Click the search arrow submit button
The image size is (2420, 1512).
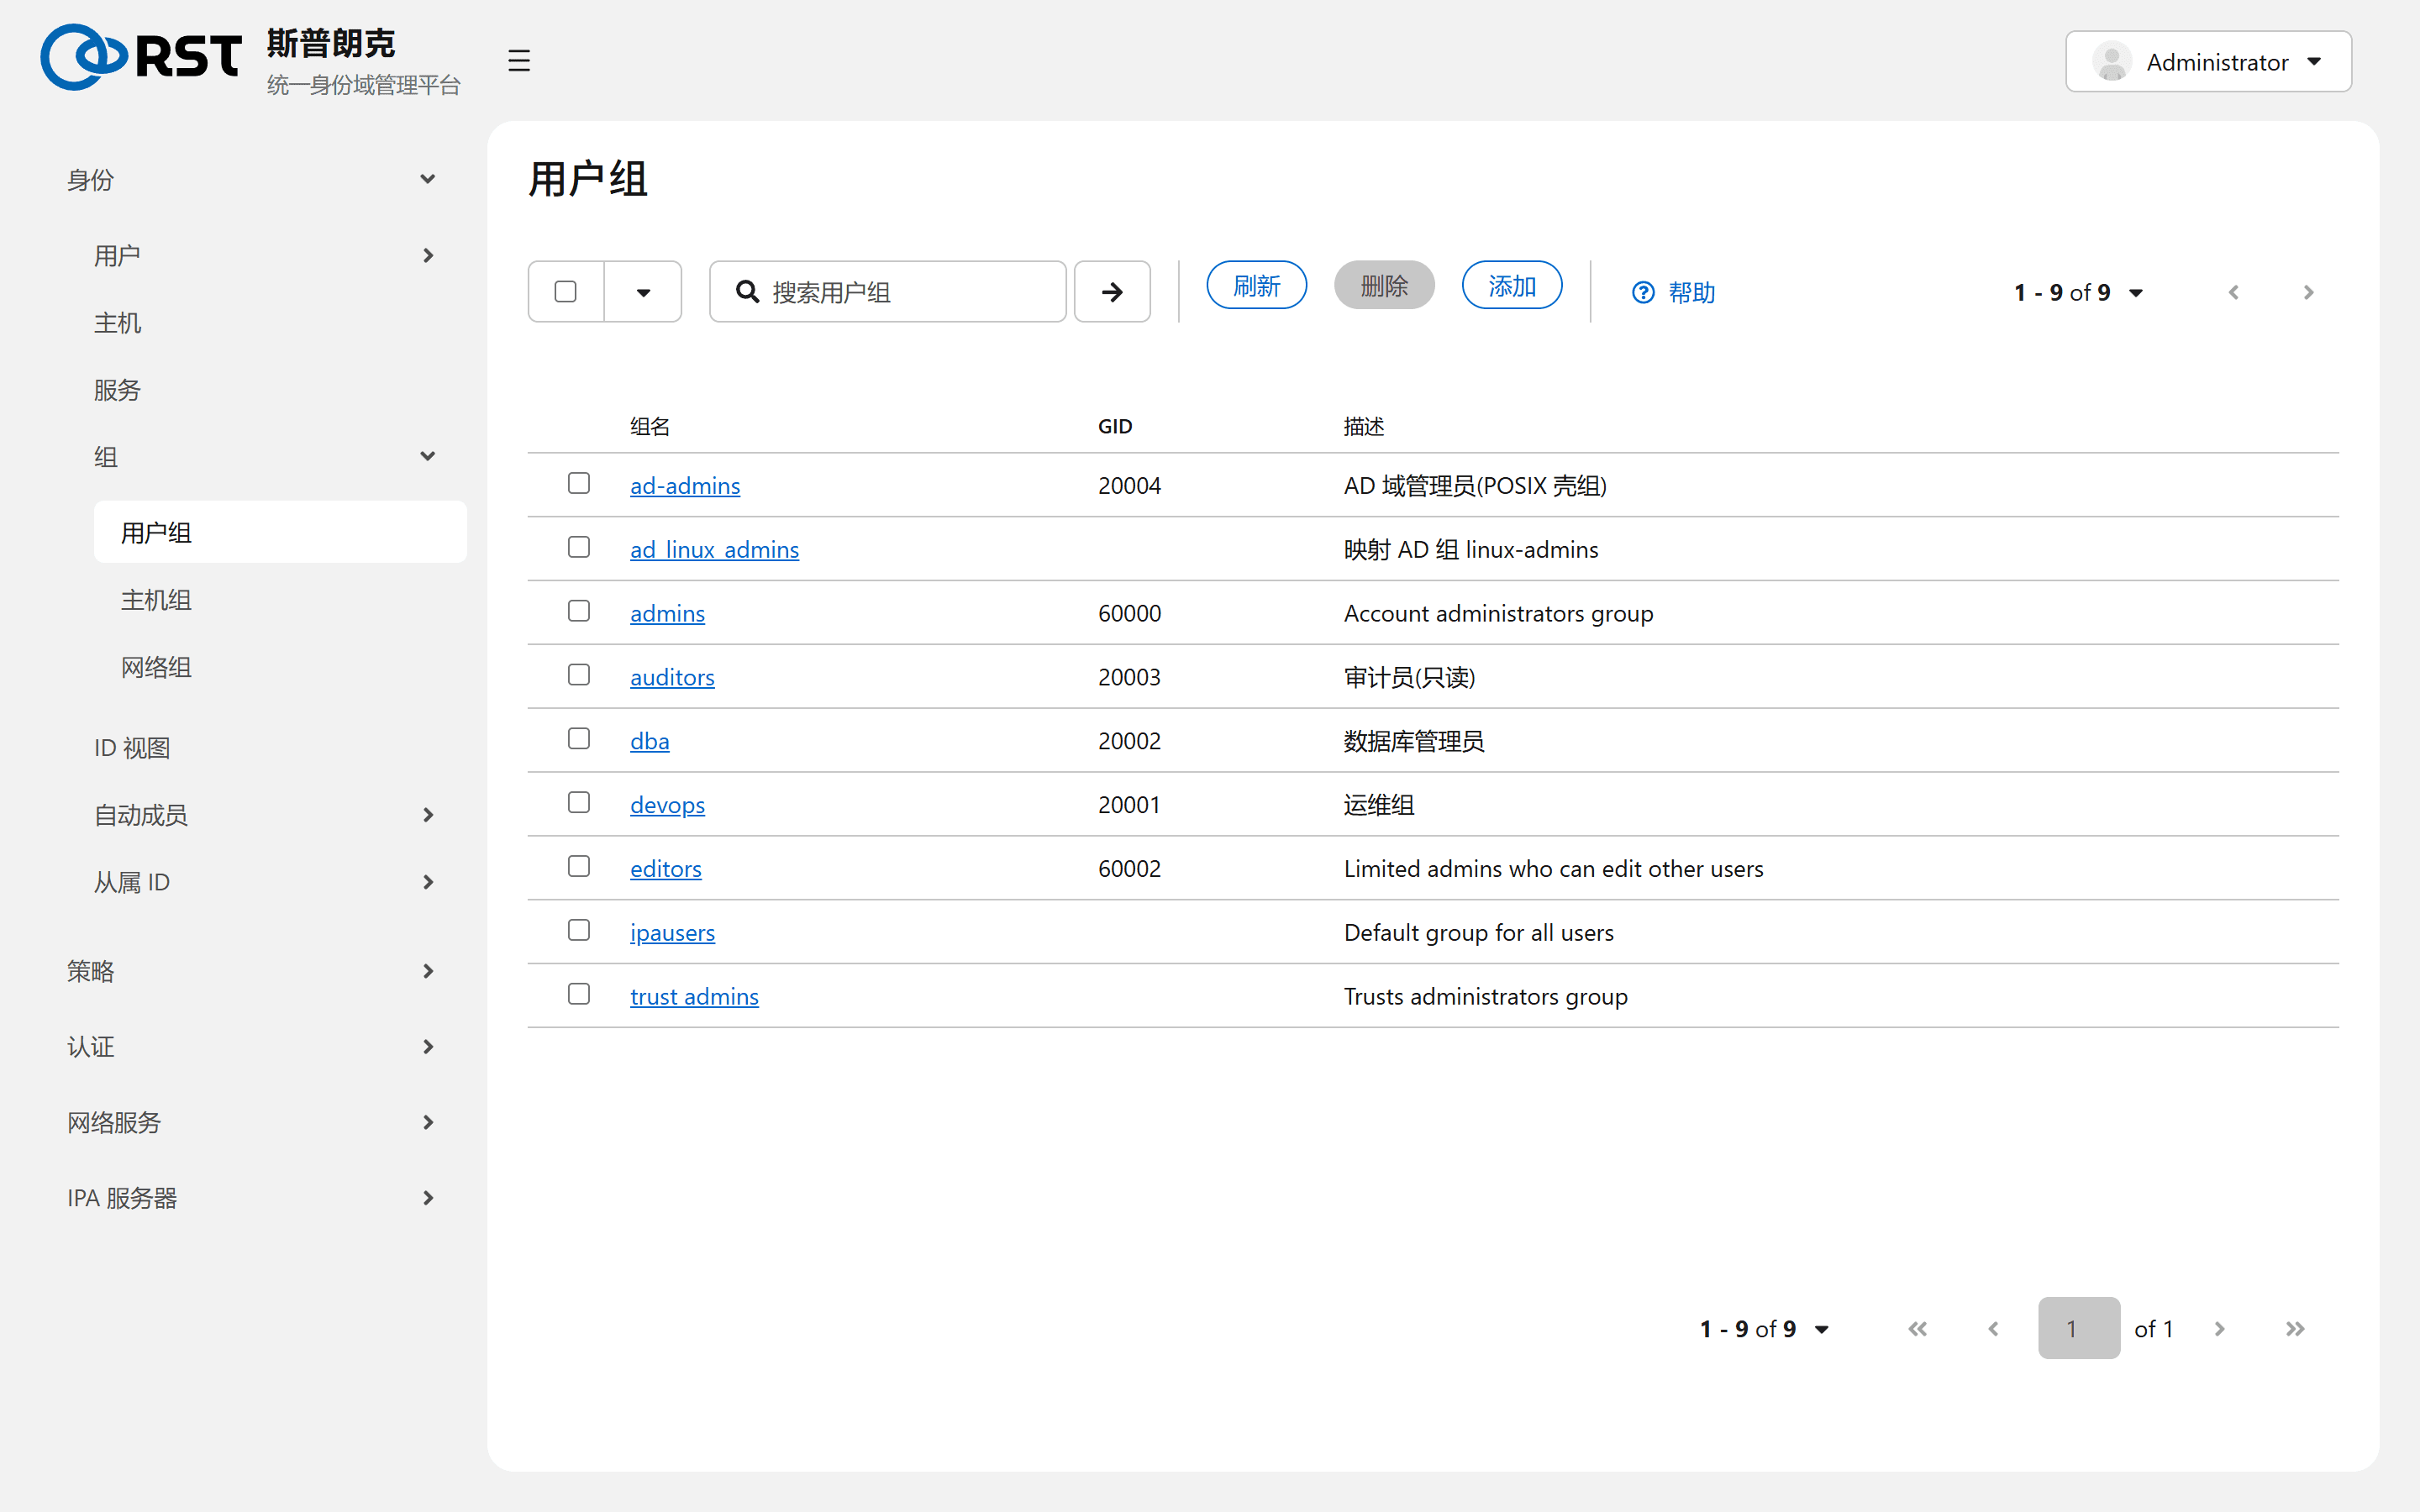(1111, 292)
